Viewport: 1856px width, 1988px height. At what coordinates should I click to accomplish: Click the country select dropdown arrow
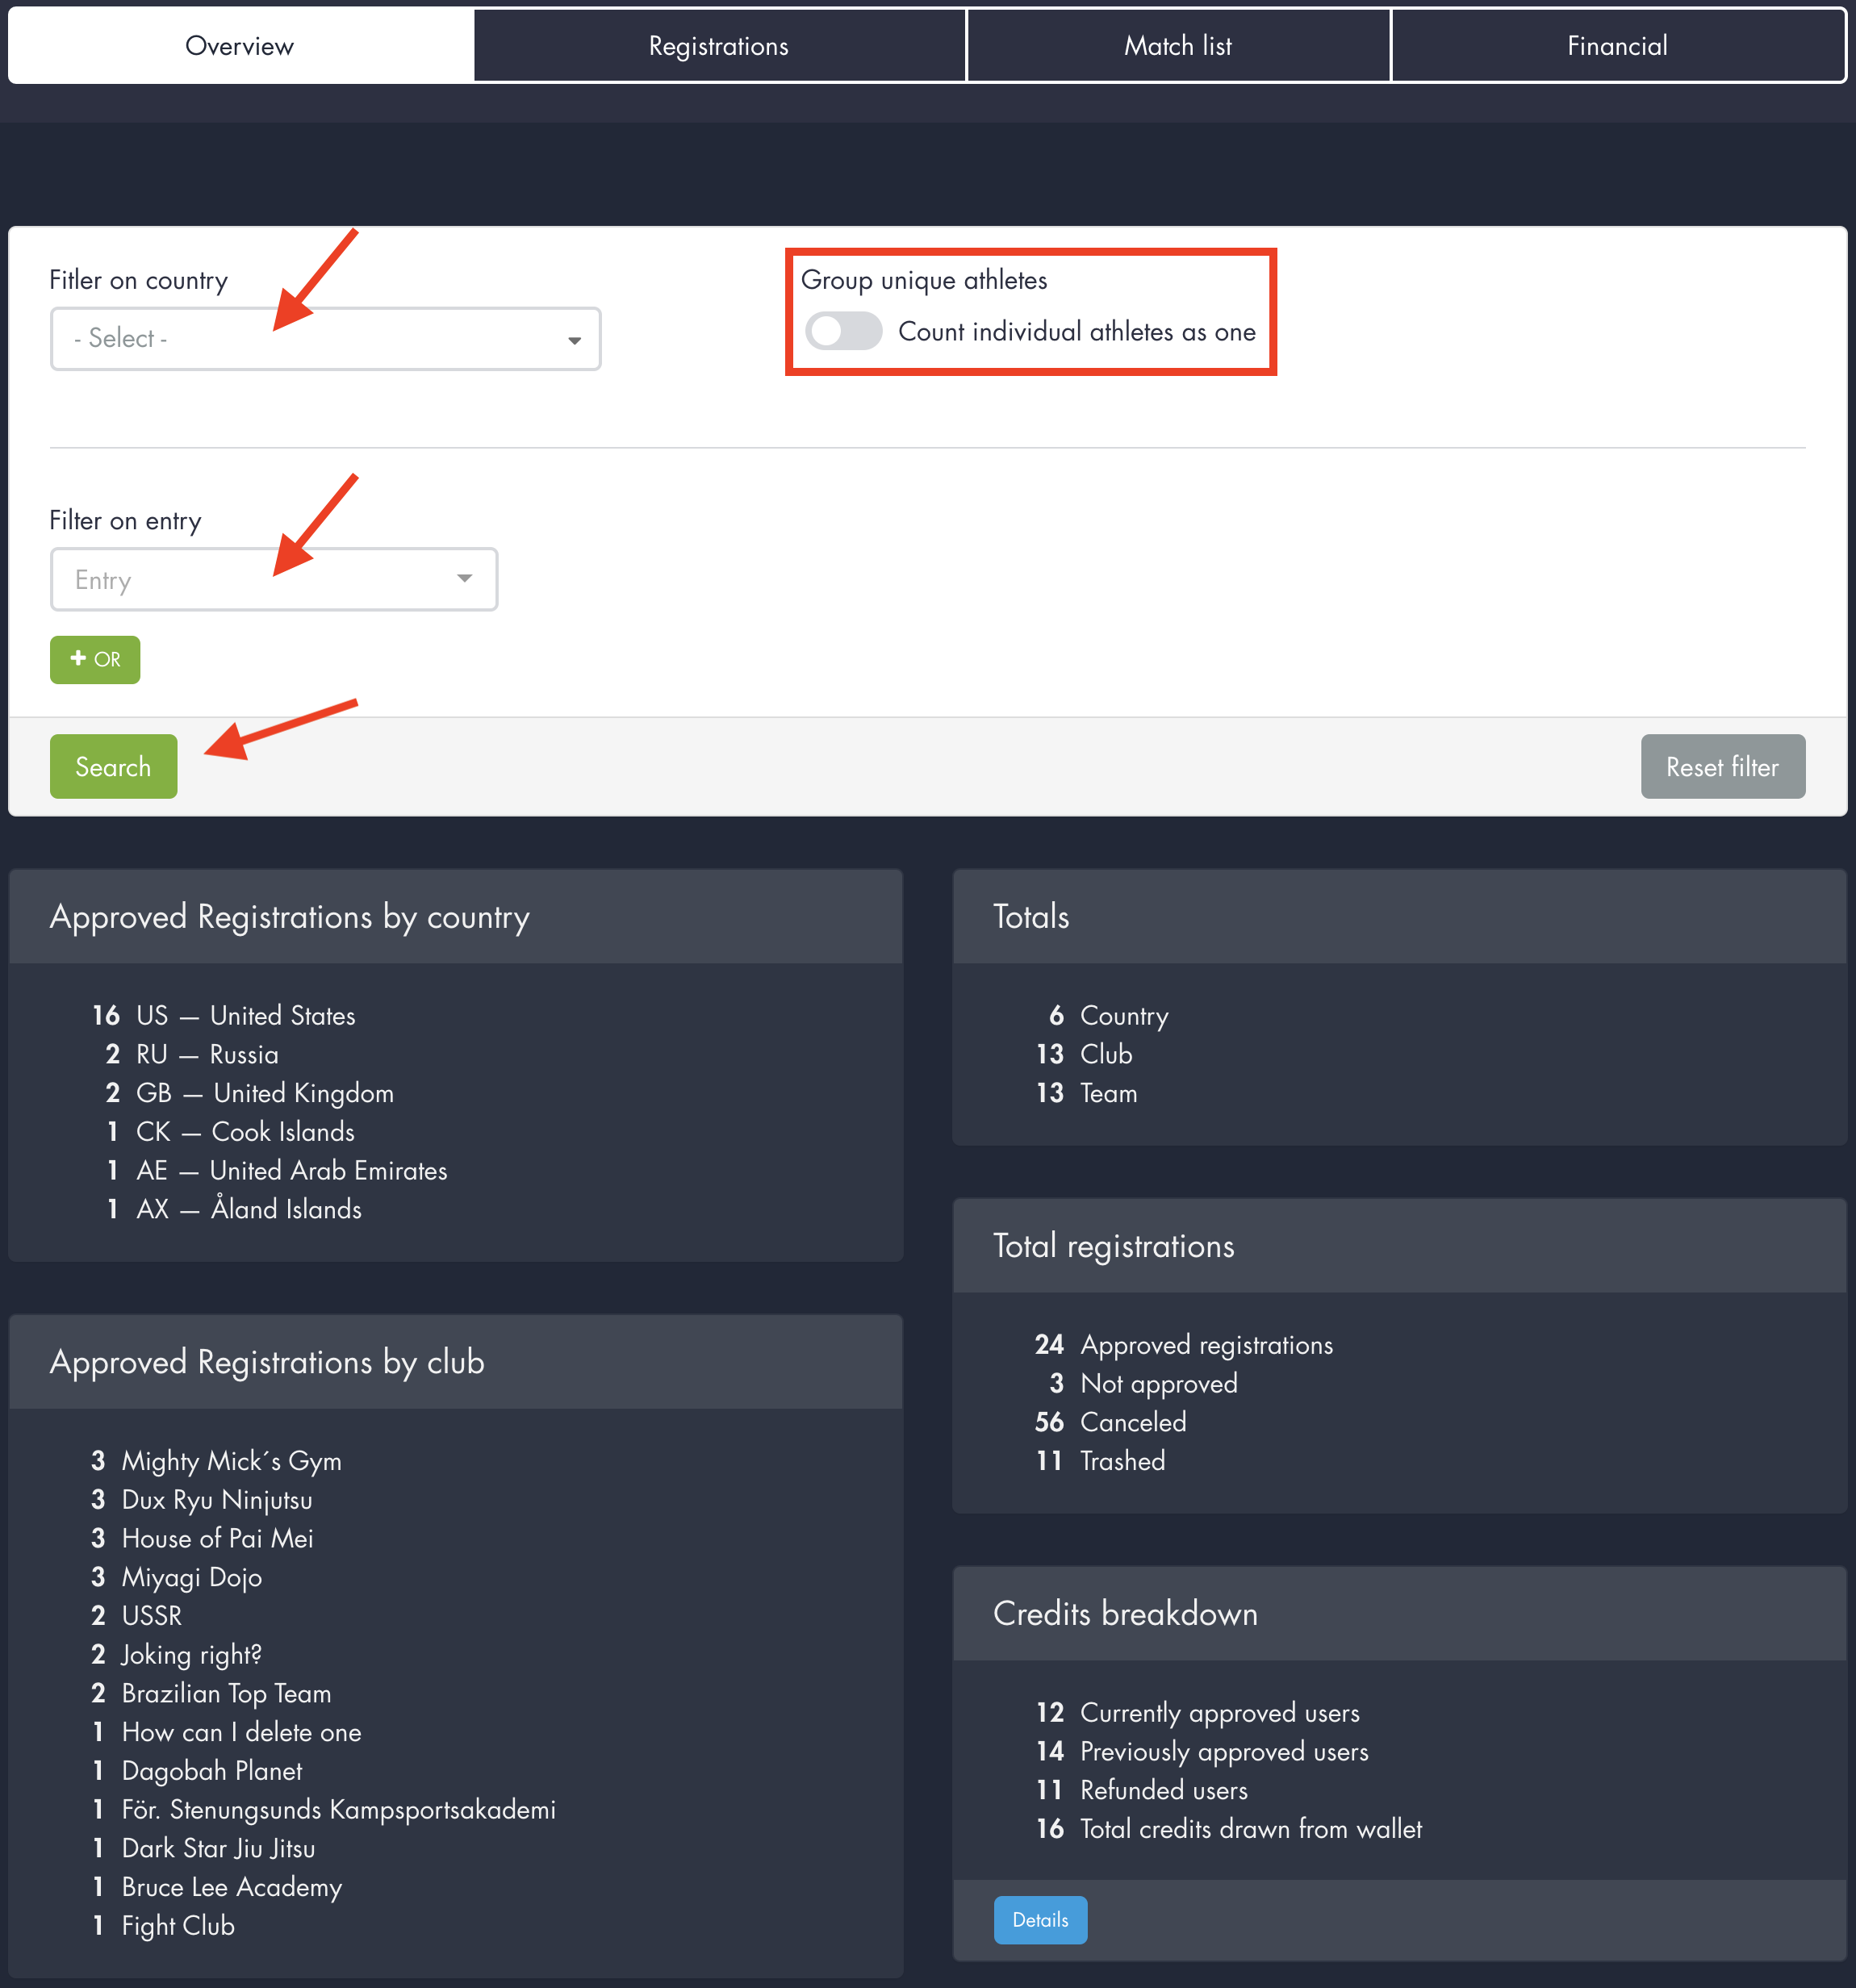click(x=574, y=340)
